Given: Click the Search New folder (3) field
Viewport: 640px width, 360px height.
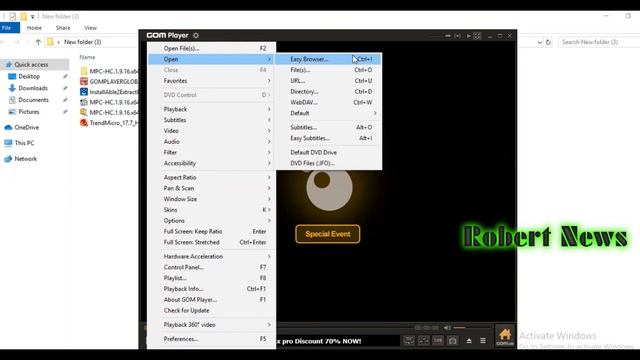Looking at the screenshot, I should (598, 42).
